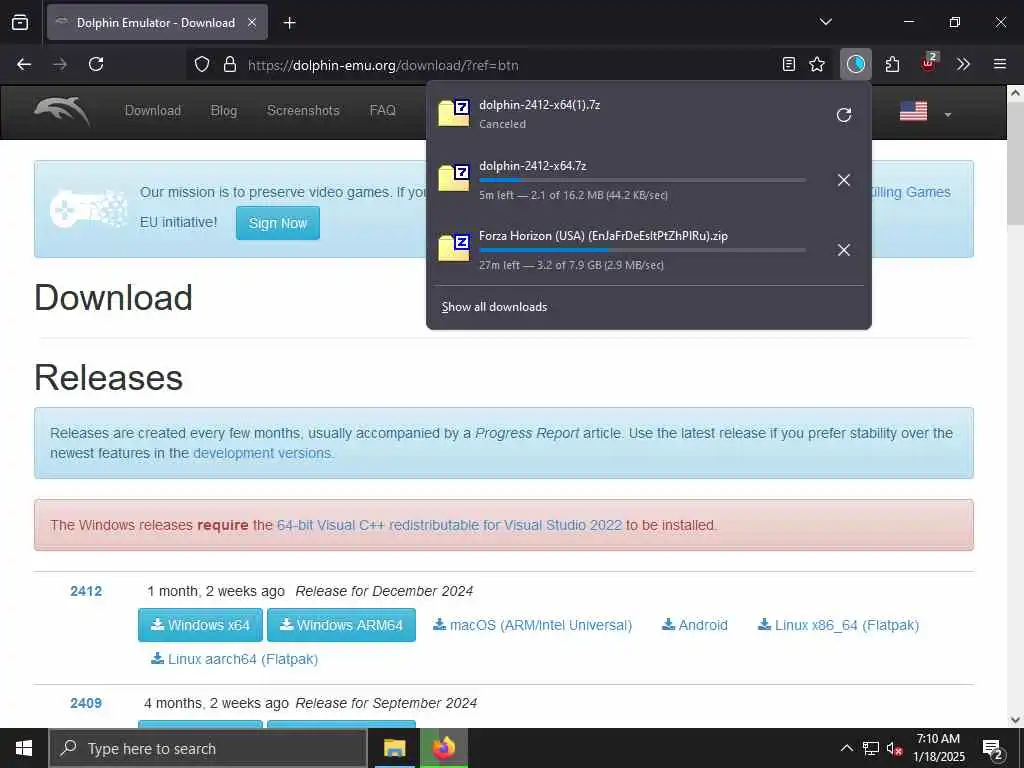Click the Sign Now button
Screen dimensions: 1024x768
click(x=278, y=223)
